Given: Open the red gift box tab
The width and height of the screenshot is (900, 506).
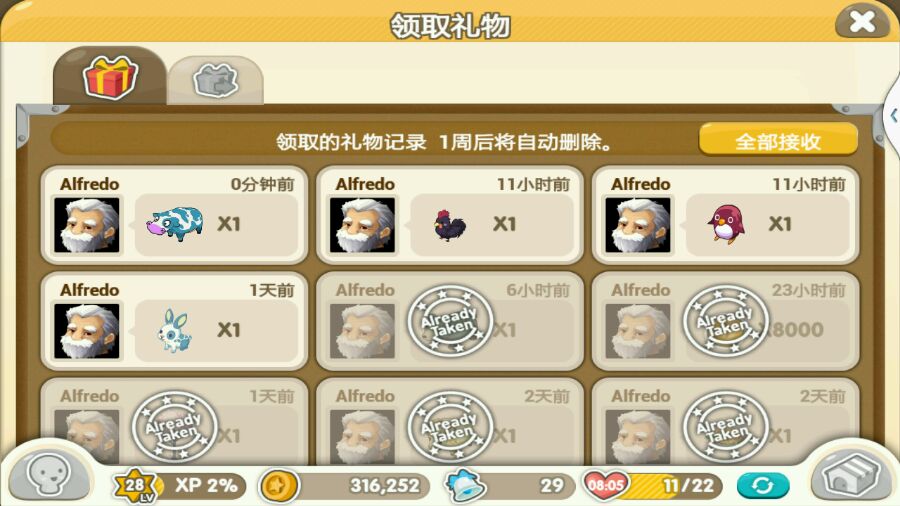Looking at the screenshot, I should click(x=110, y=77).
